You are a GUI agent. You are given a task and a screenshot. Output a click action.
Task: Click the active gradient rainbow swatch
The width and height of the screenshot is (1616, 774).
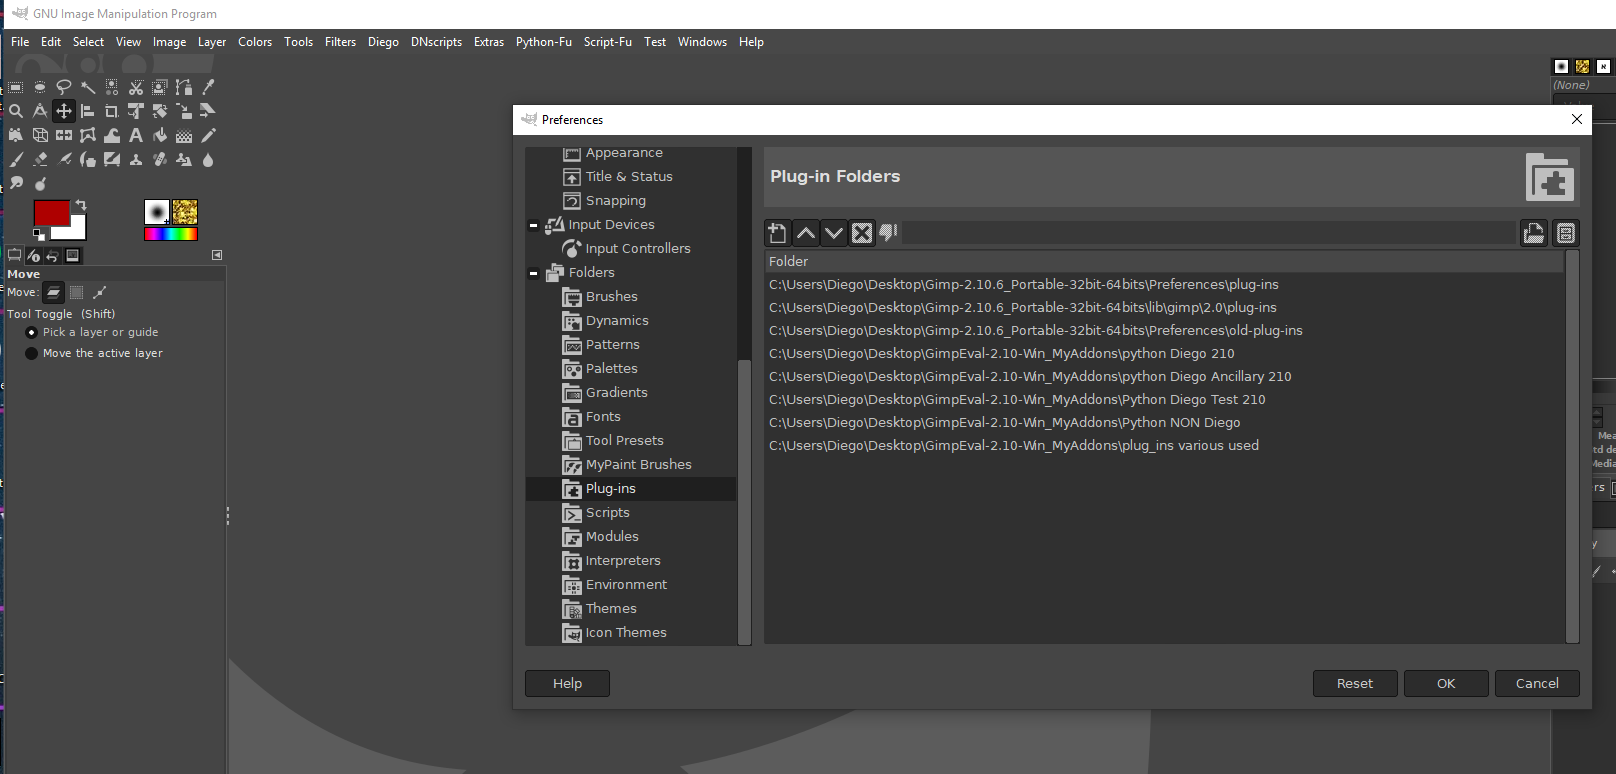pos(171,234)
